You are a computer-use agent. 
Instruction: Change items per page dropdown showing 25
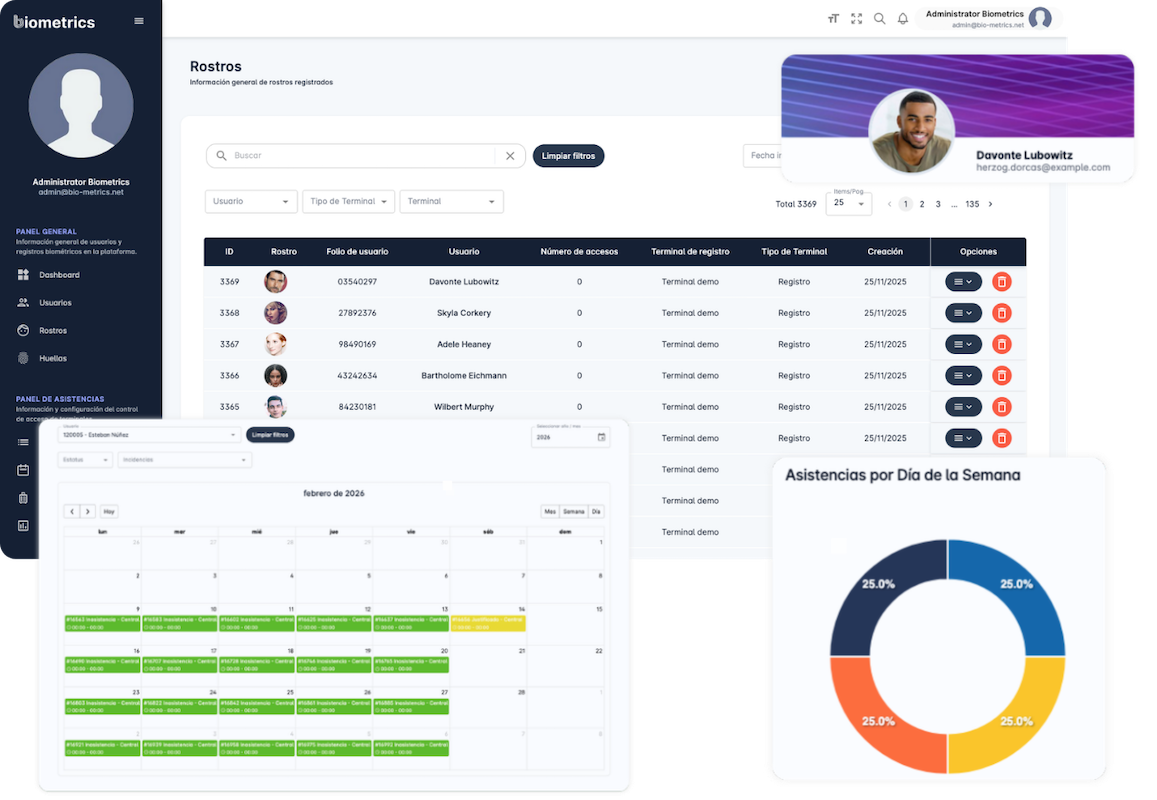[848, 203]
